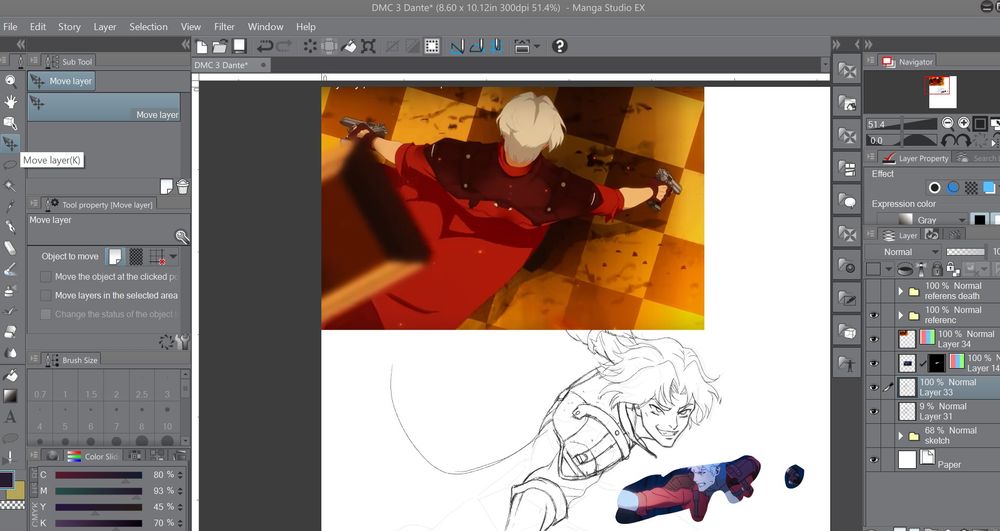Expand the 'referens death' folder
Screen dimensions: 1000x531
click(901, 291)
